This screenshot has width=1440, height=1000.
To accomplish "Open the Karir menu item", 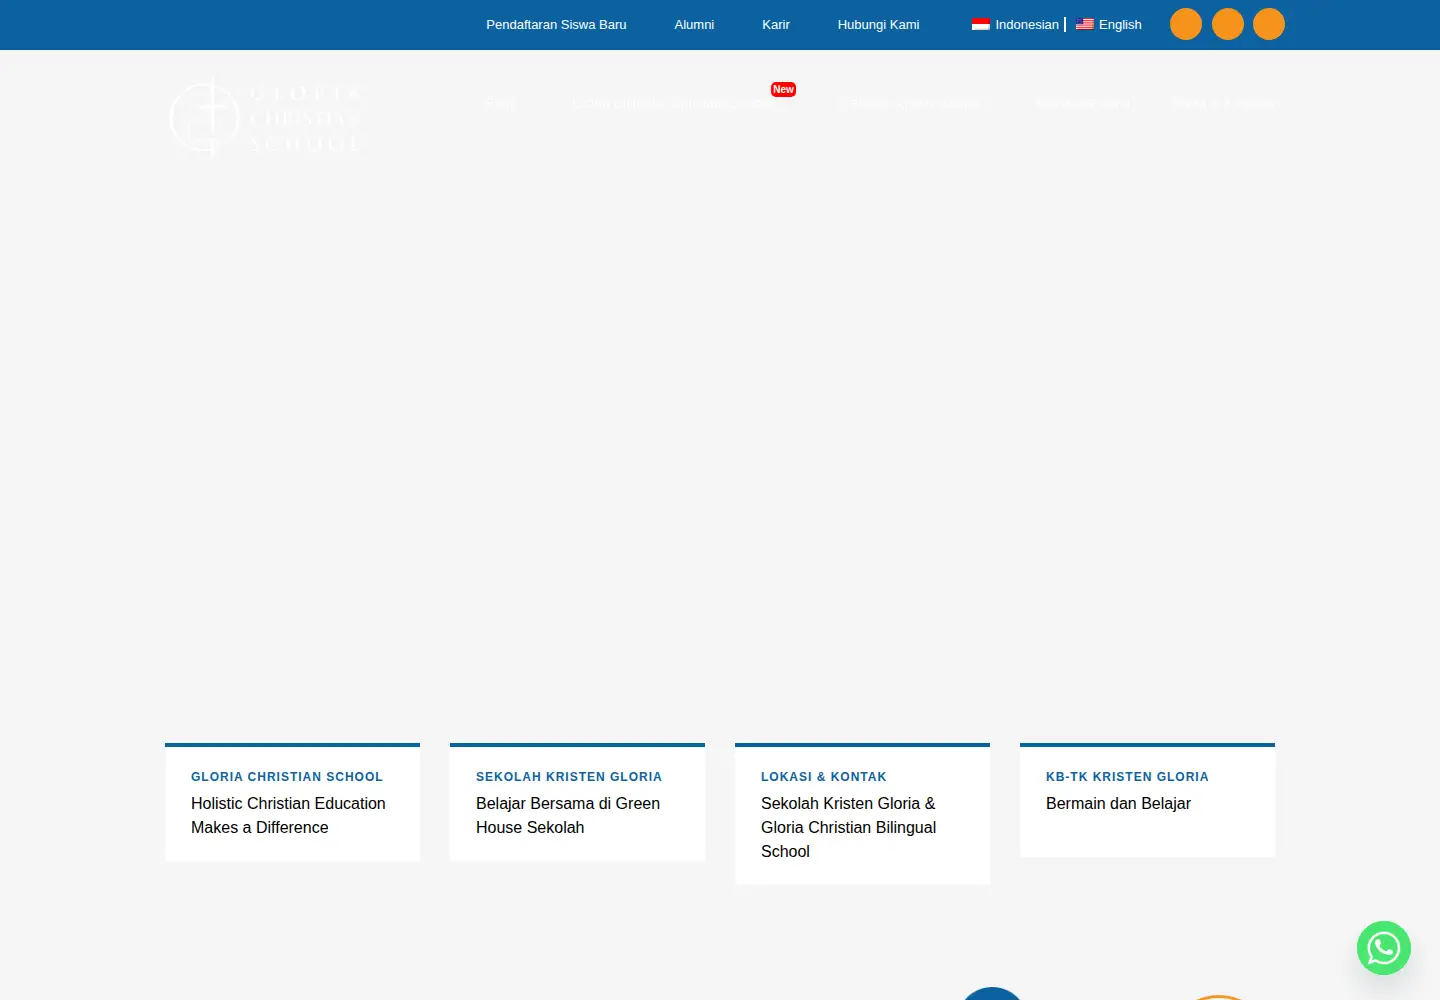I will (x=776, y=25).
